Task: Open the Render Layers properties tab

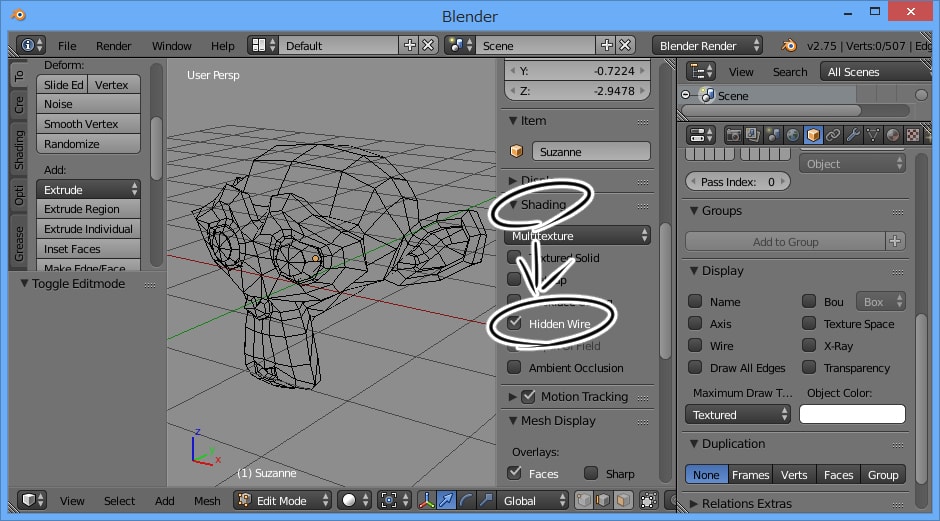Action: coord(752,135)
